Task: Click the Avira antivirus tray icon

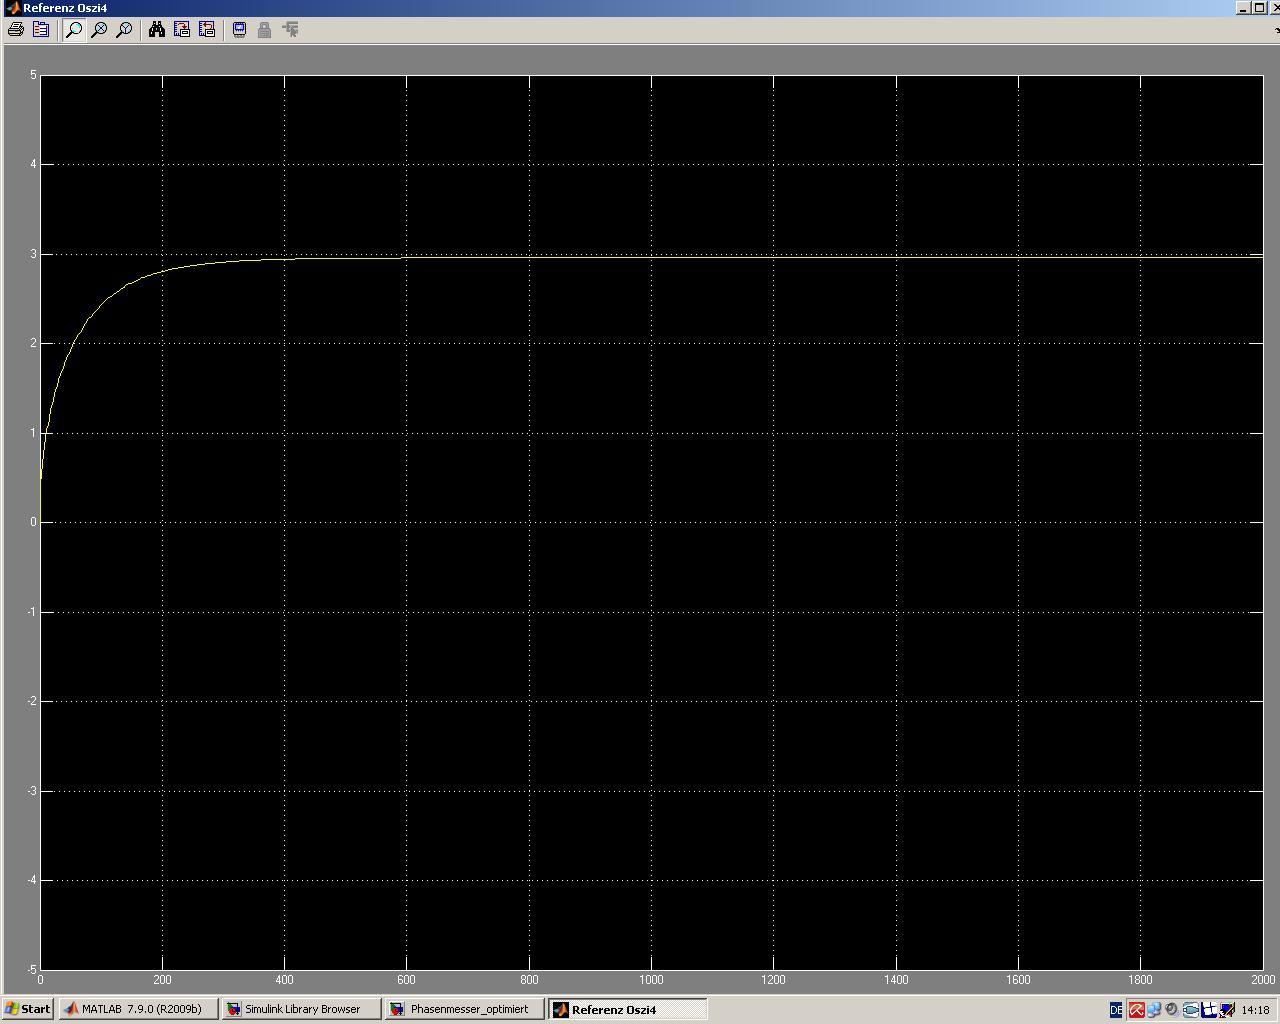Action: pos(1136,1010)
